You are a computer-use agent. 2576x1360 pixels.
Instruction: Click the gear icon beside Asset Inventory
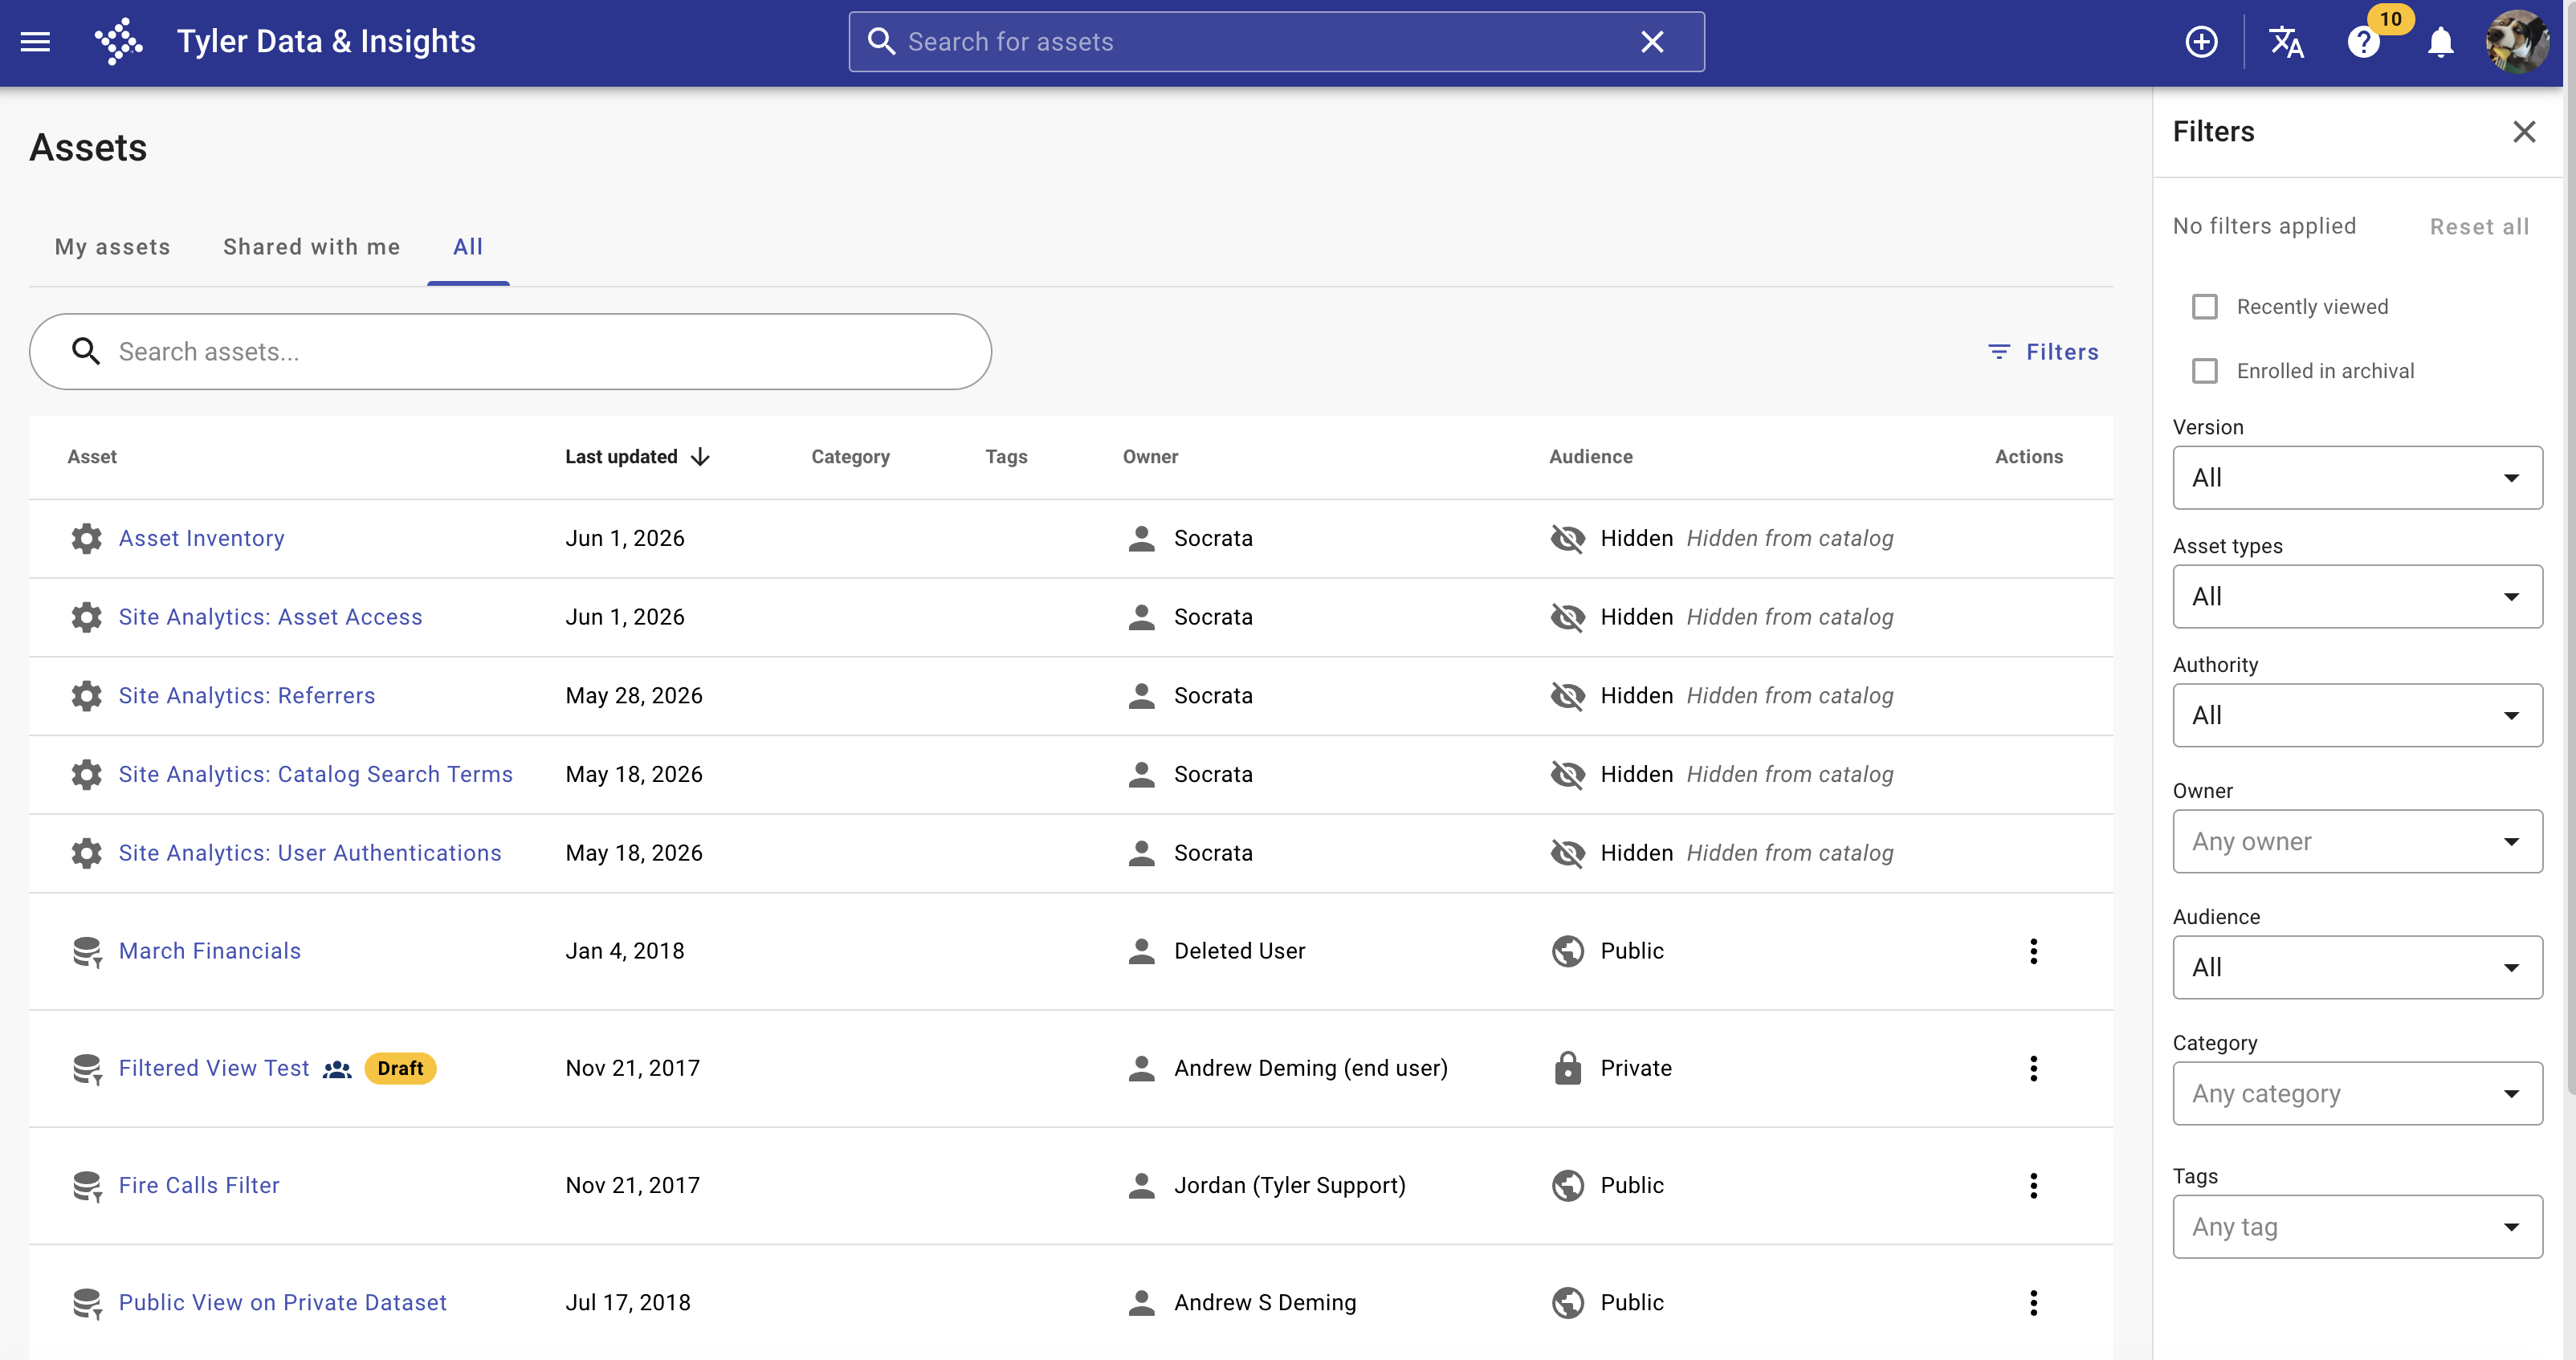87,538
